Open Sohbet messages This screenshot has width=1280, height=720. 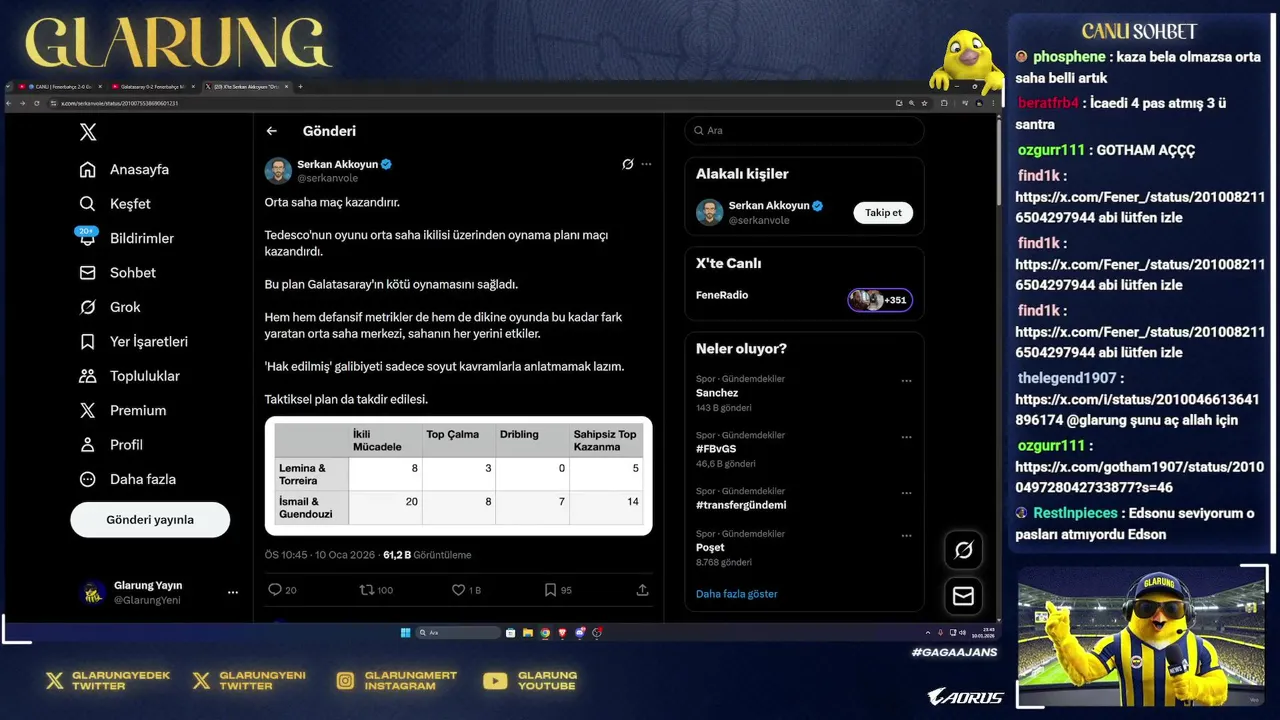click(117, 273)
